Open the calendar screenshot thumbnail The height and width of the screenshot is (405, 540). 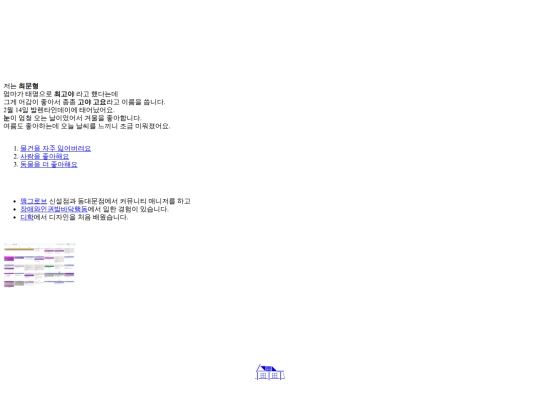coord(39,265)
